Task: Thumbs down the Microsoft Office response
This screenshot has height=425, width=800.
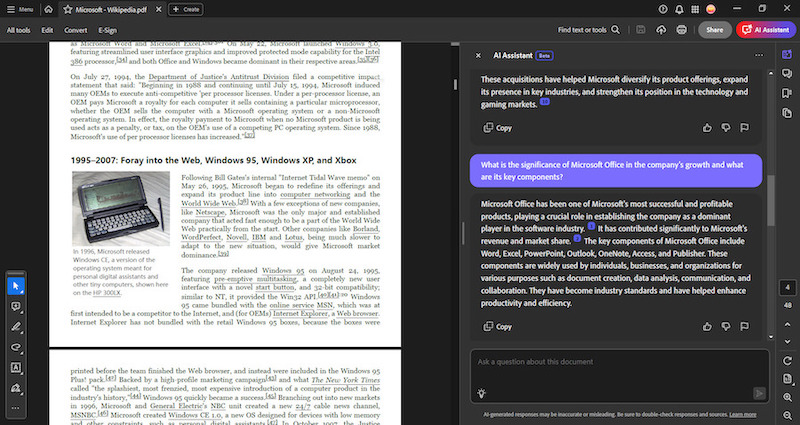Action: pyautogui.click(x=726, y=326)
